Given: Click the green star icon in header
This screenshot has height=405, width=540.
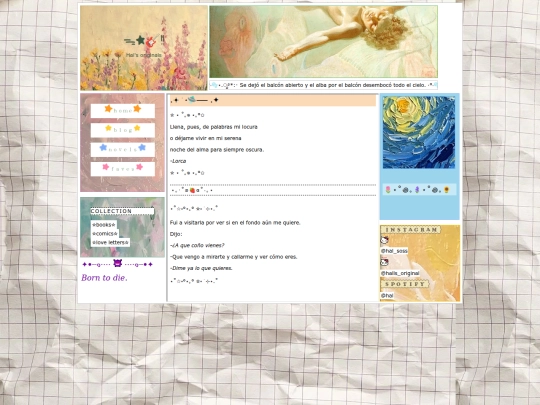Looking at the screenshot, I should (x=140, y=40).
